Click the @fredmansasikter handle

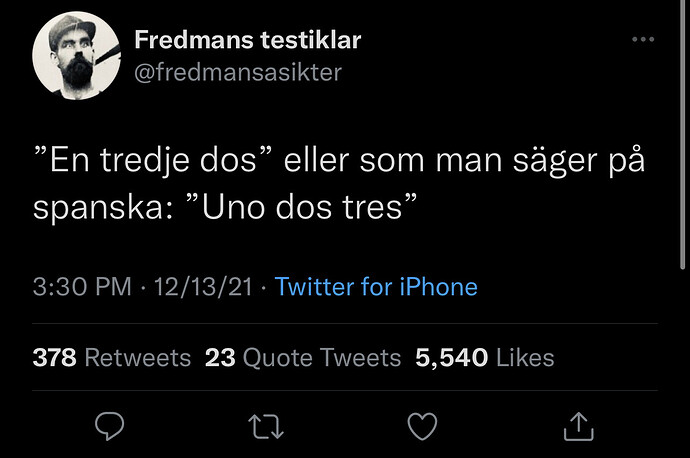pyautogui.click(x=238, y=72)
